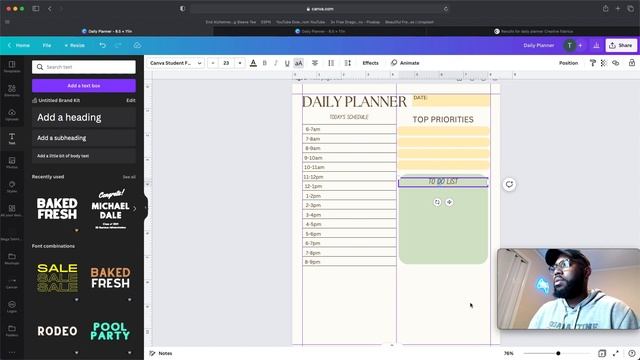Open the Templates sidebar panel
Image resolution: width=640 pixels, height=360 pixels.
pos(12,66)
